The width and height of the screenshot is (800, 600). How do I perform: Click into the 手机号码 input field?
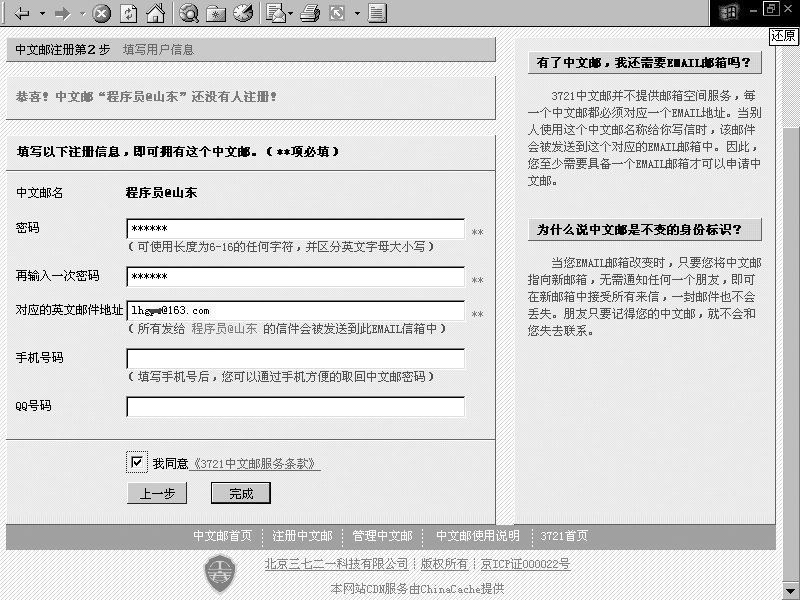295,358
